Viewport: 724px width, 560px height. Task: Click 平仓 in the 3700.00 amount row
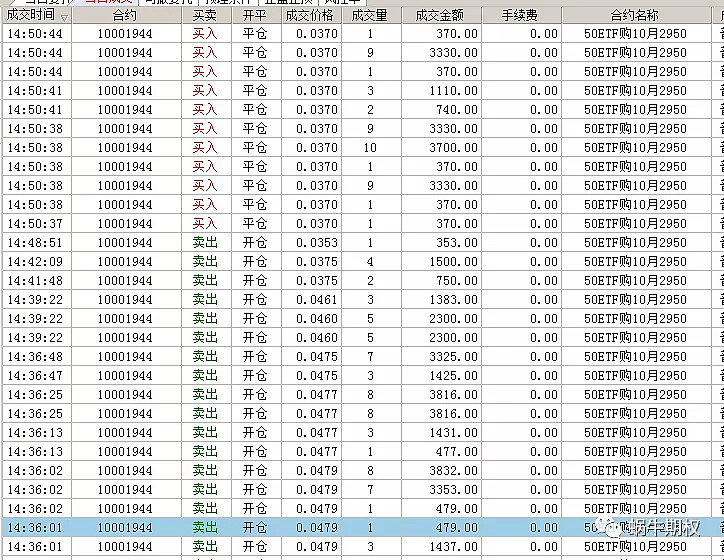[x=255, y=148]
